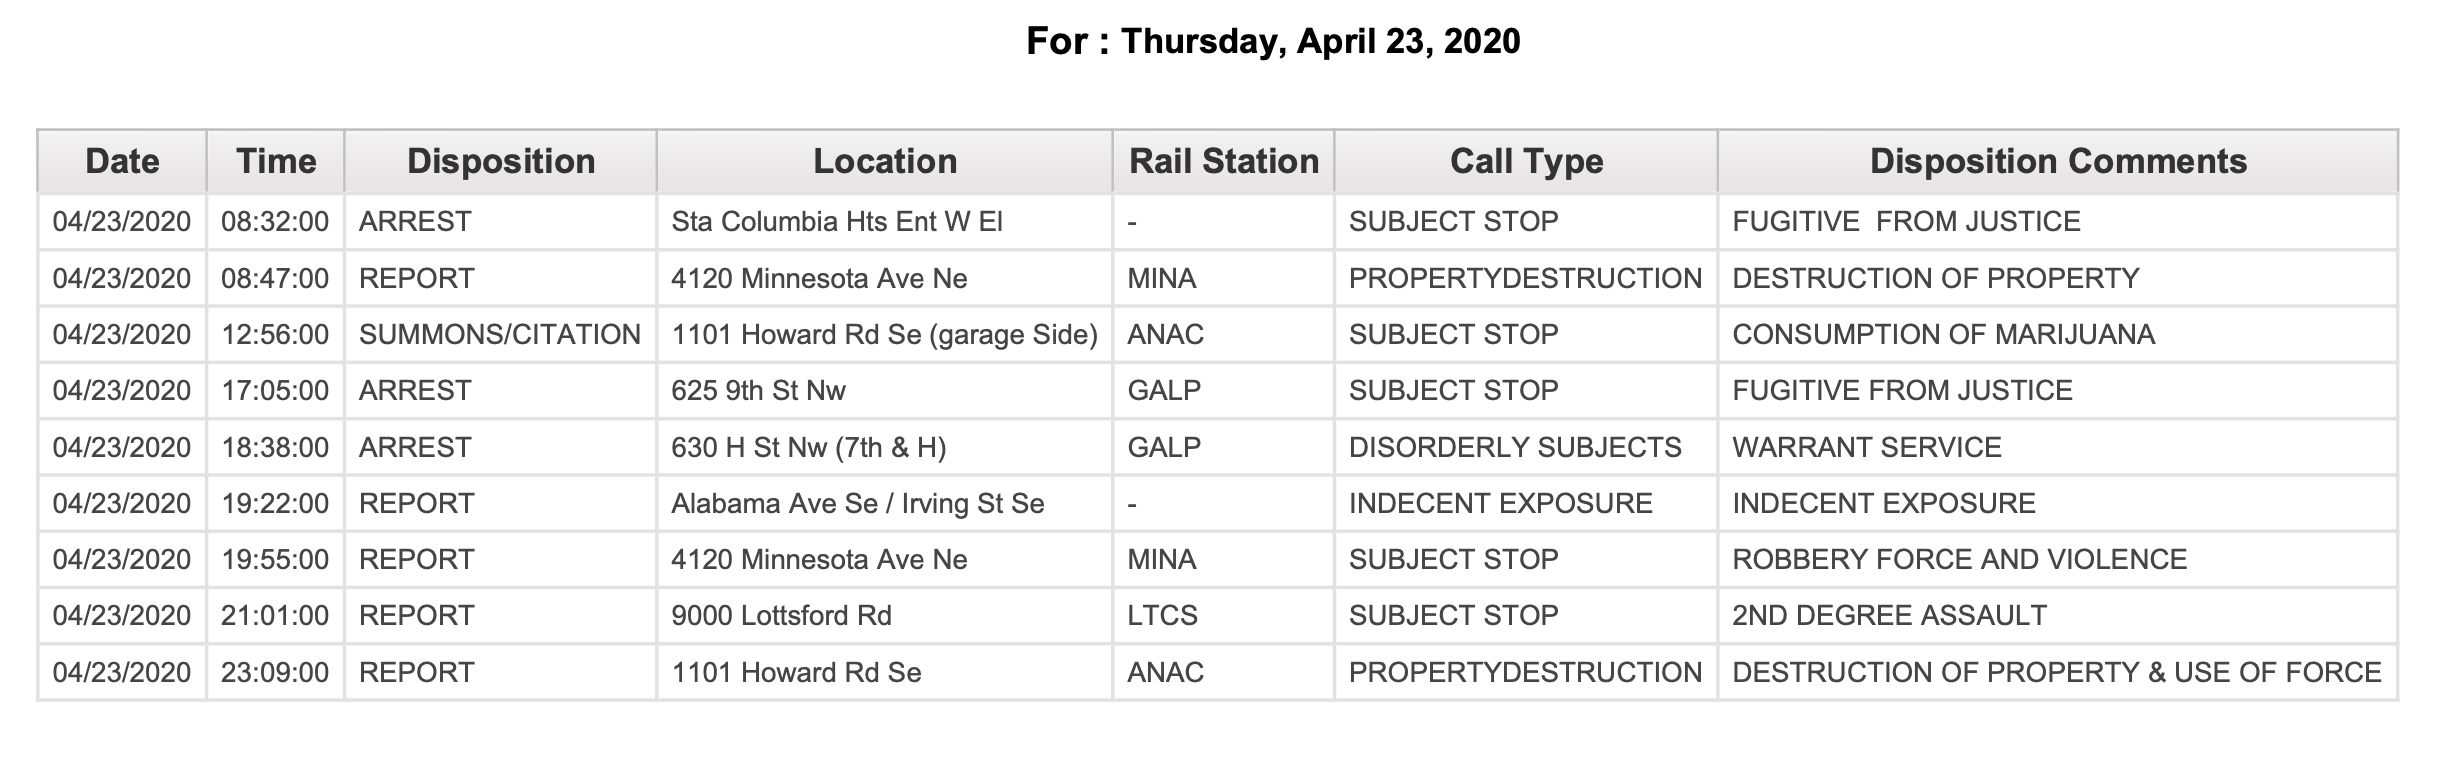Click the WARRANT SERVICE comment cell

tap(2058, 447)
